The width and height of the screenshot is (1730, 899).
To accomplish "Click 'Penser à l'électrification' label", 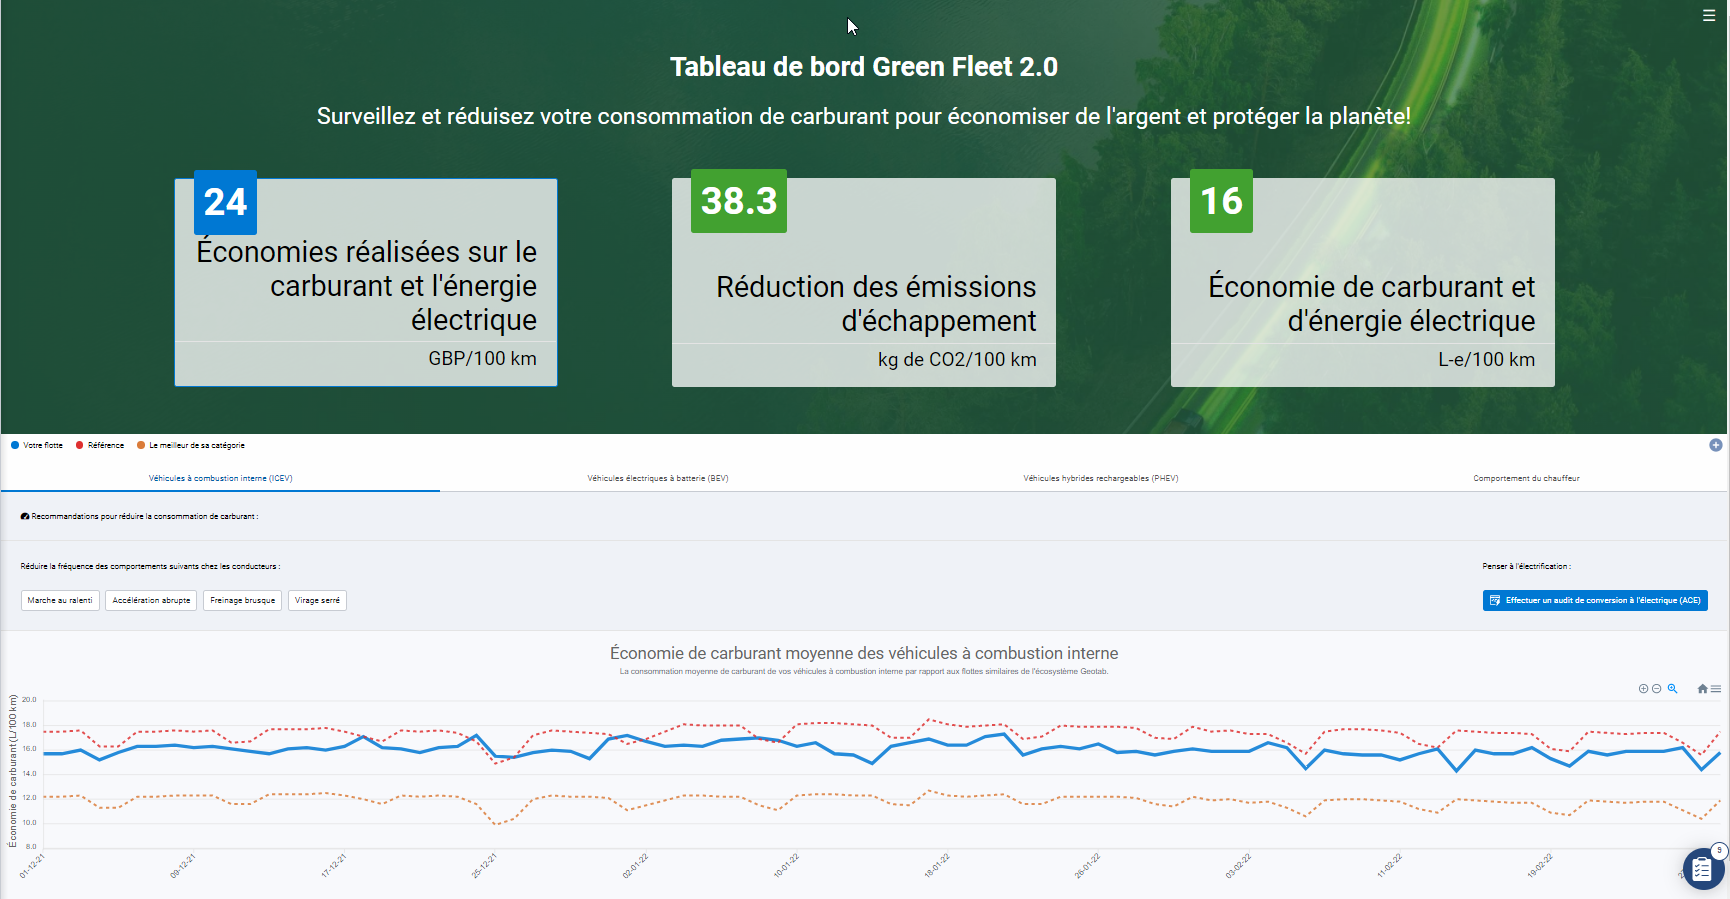I will tap(1527, 566).
